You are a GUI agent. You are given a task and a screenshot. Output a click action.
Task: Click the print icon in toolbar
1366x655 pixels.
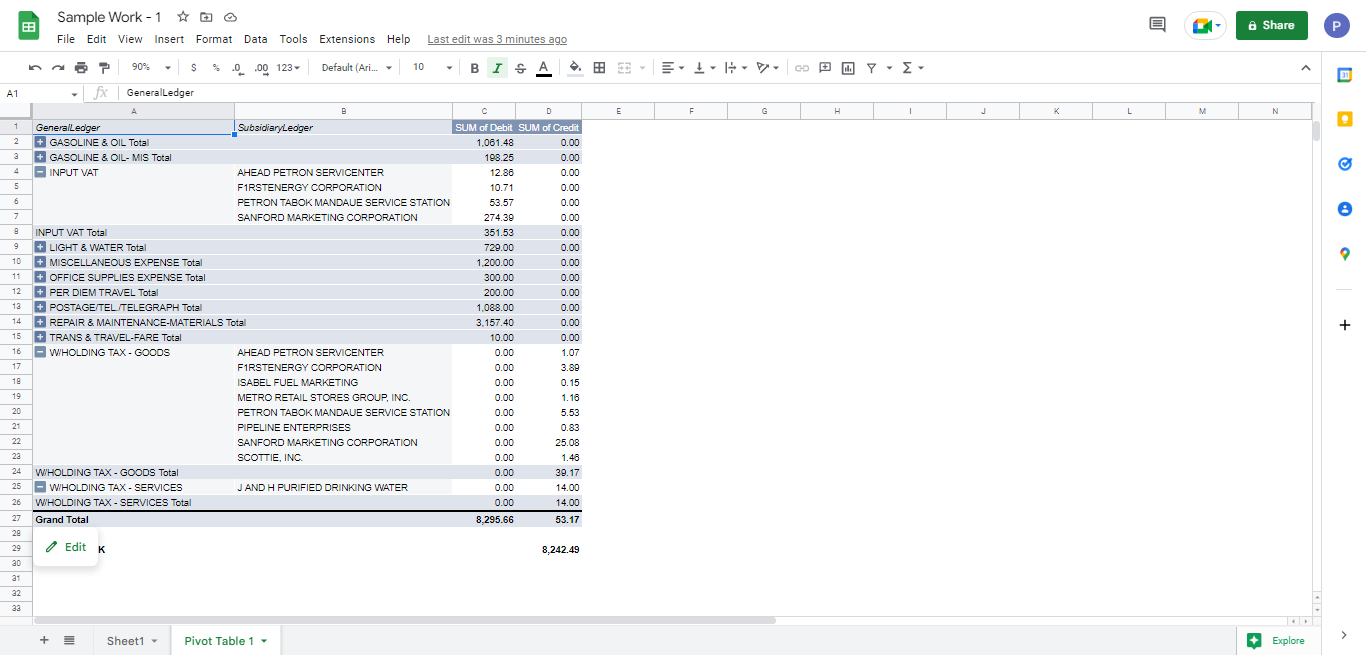81,67
